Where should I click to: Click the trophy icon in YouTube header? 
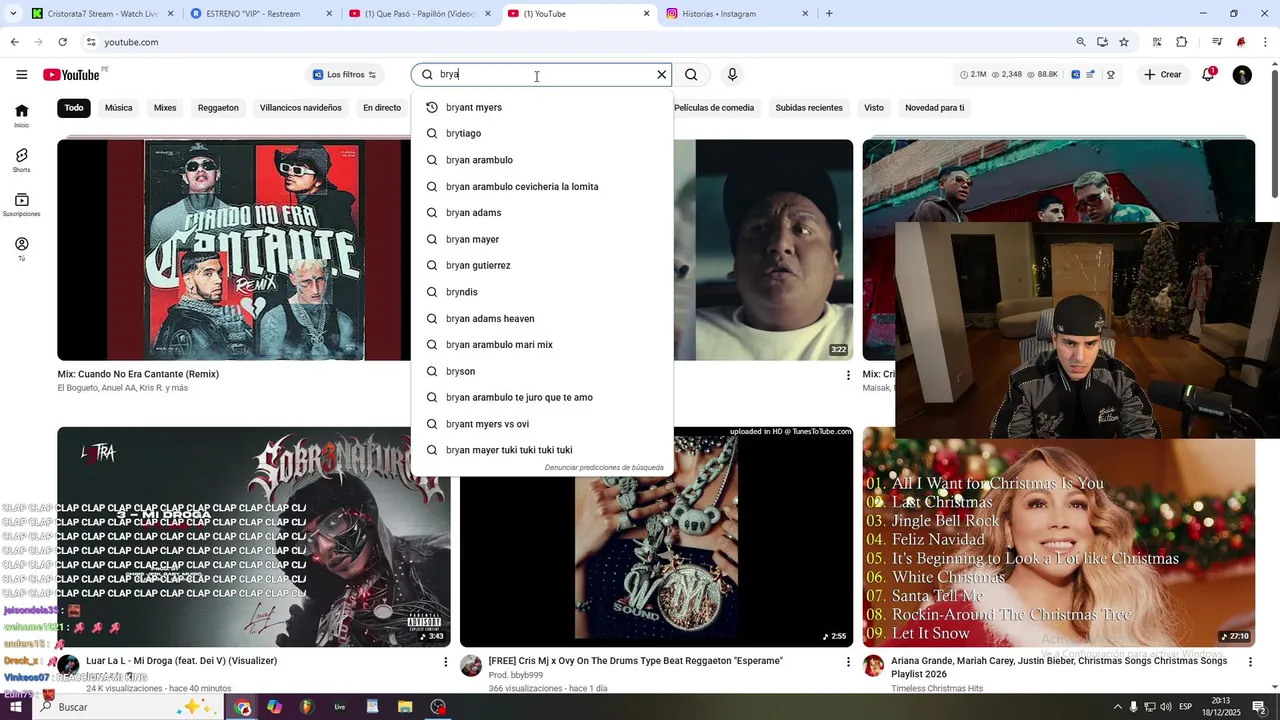pos(1110,75)
